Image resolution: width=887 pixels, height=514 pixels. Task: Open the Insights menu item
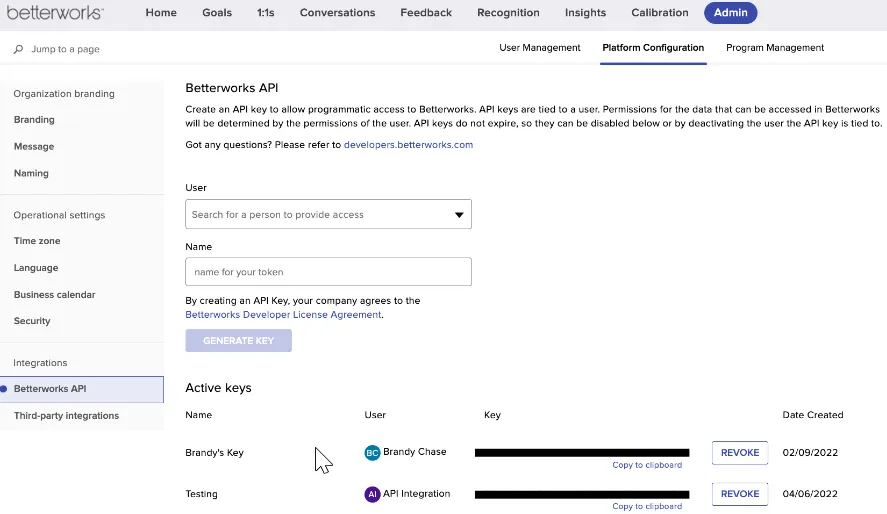(585, 12)
